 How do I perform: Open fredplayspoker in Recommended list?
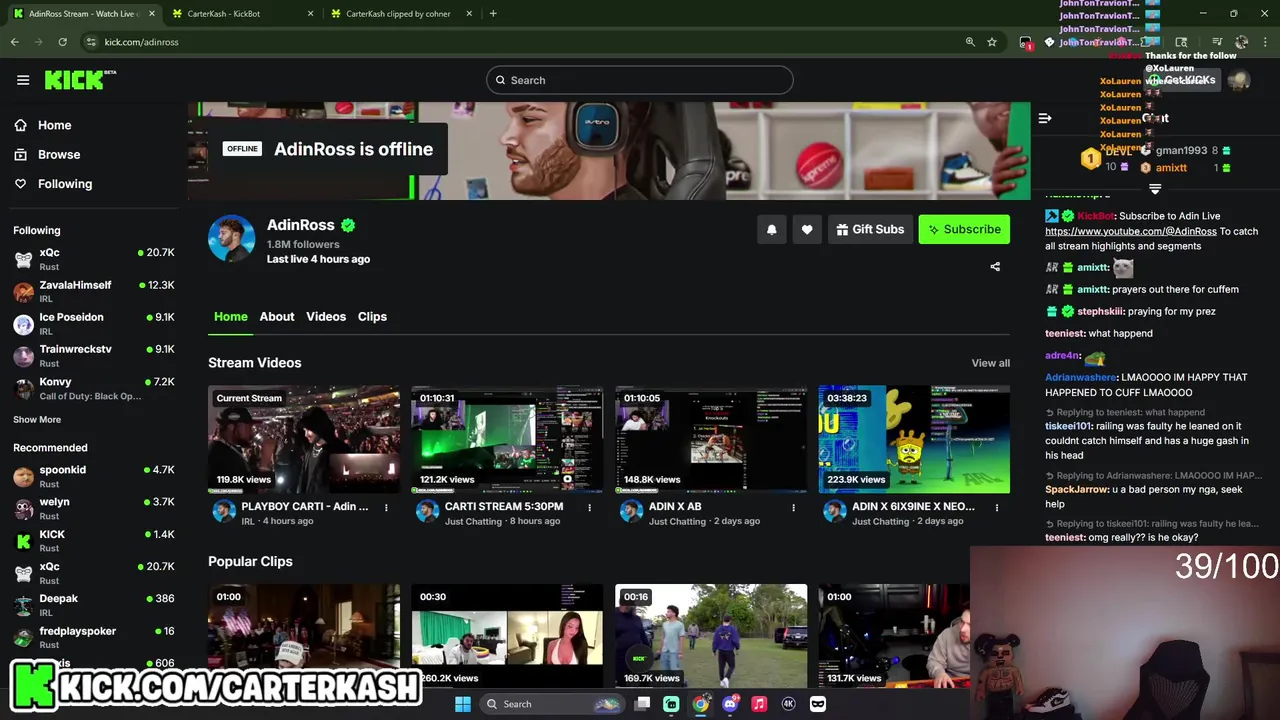point(94,637)
